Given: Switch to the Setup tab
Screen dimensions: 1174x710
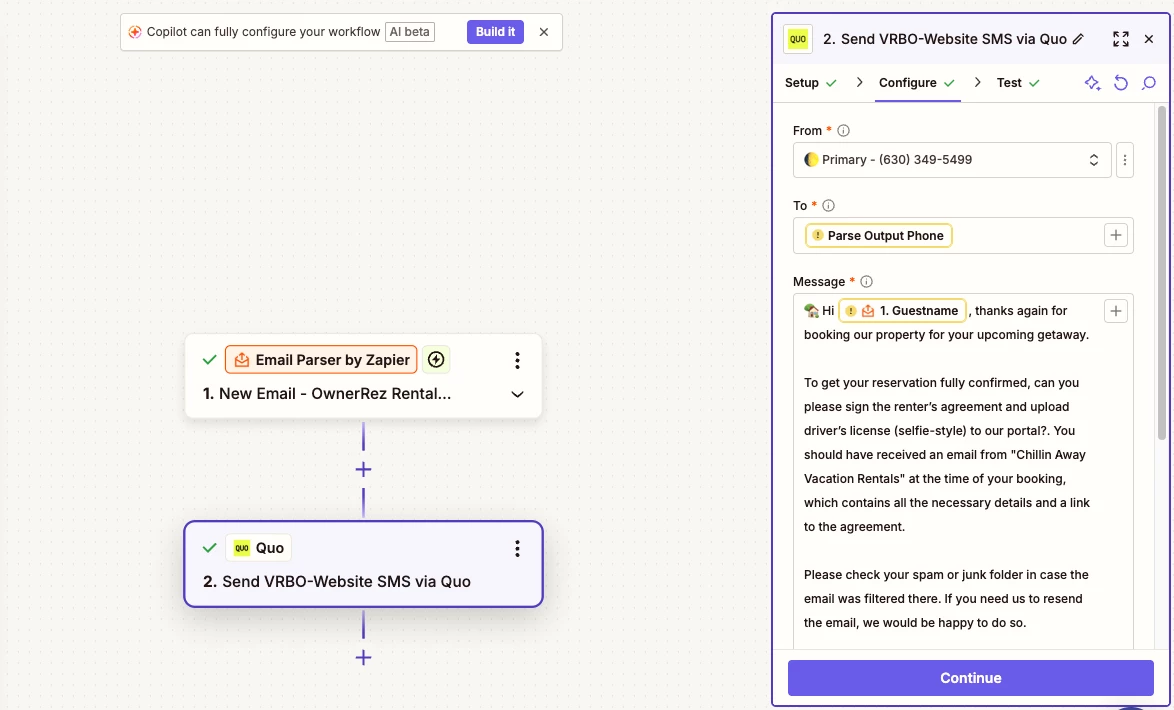Looking at the screenshot, I should [x=810, y=82].
